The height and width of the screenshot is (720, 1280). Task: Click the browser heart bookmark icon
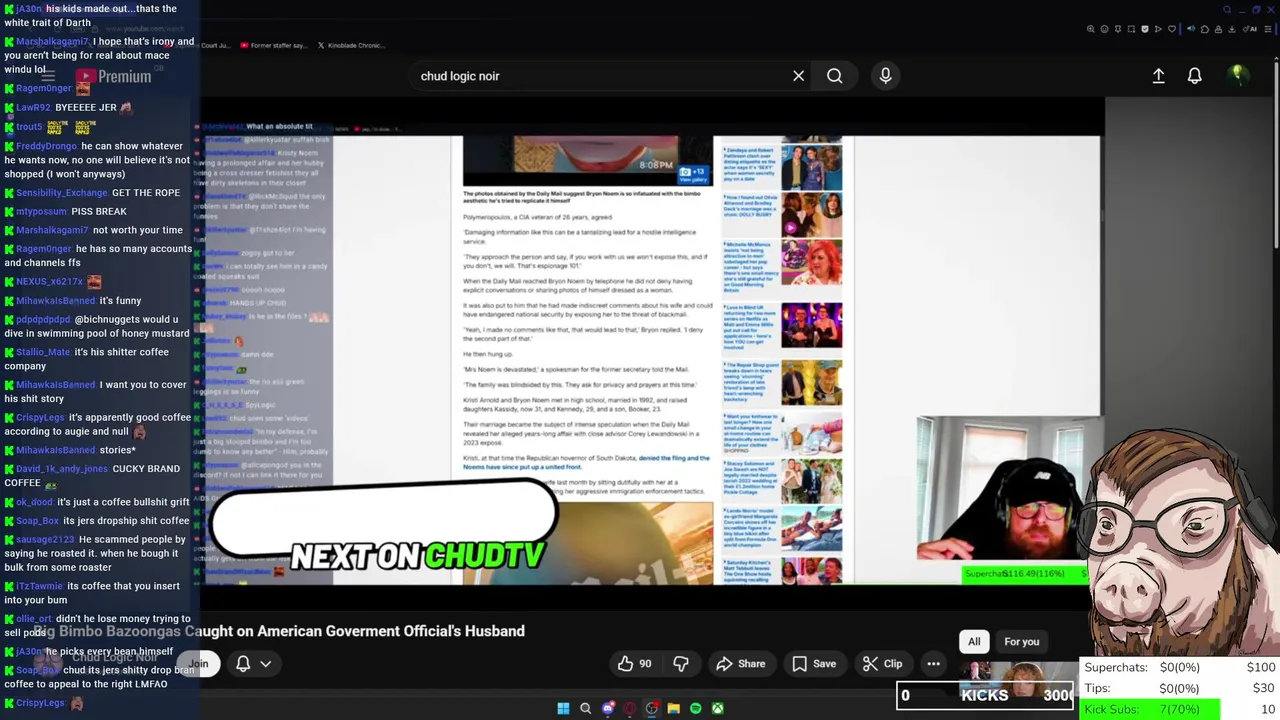pos(1172,29)
